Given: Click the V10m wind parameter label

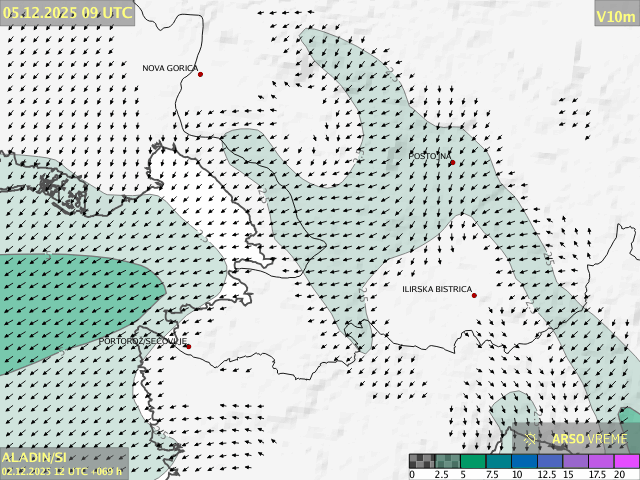Looking at the screenshot, I should (x=615, y=16).
